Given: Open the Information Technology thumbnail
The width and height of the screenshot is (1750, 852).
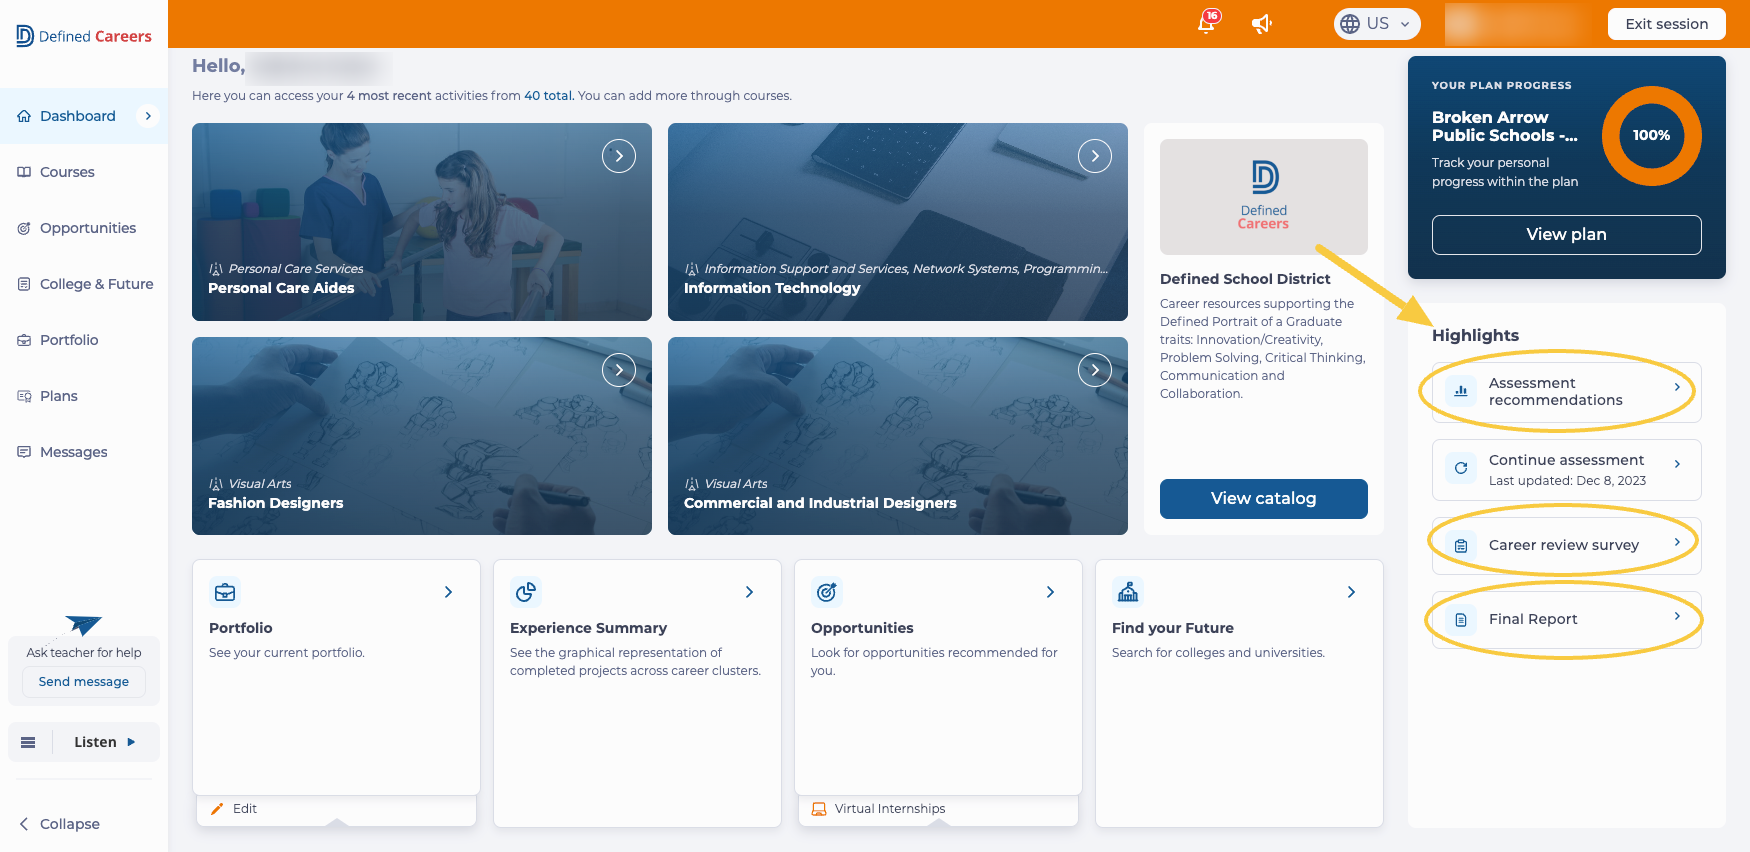Looking at the screenshot, I should tap(898, 222).
